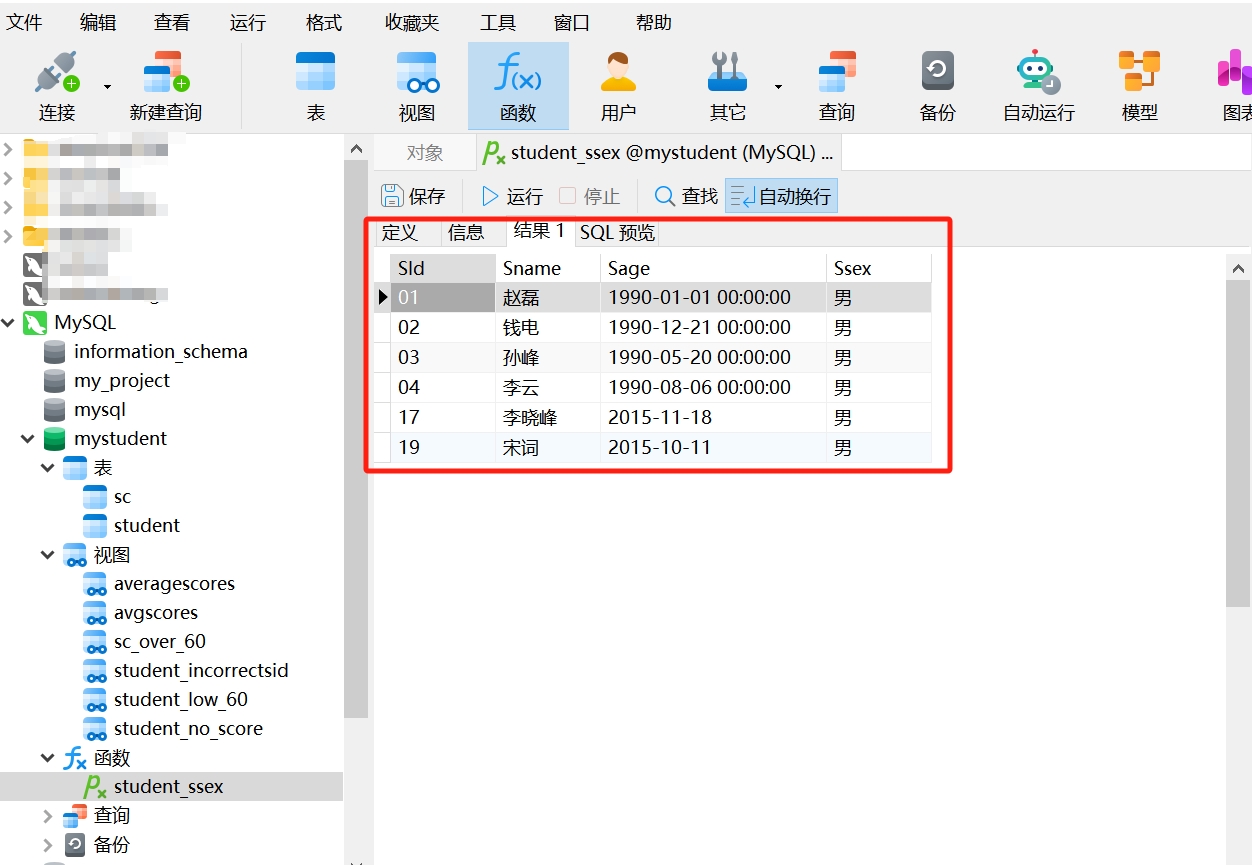Image resolution: width=1252 pixels, height=865 pixels.
Task: Open the dropdown arrow next to 其它
Action: pyautogui.click(x=778, y=87)
